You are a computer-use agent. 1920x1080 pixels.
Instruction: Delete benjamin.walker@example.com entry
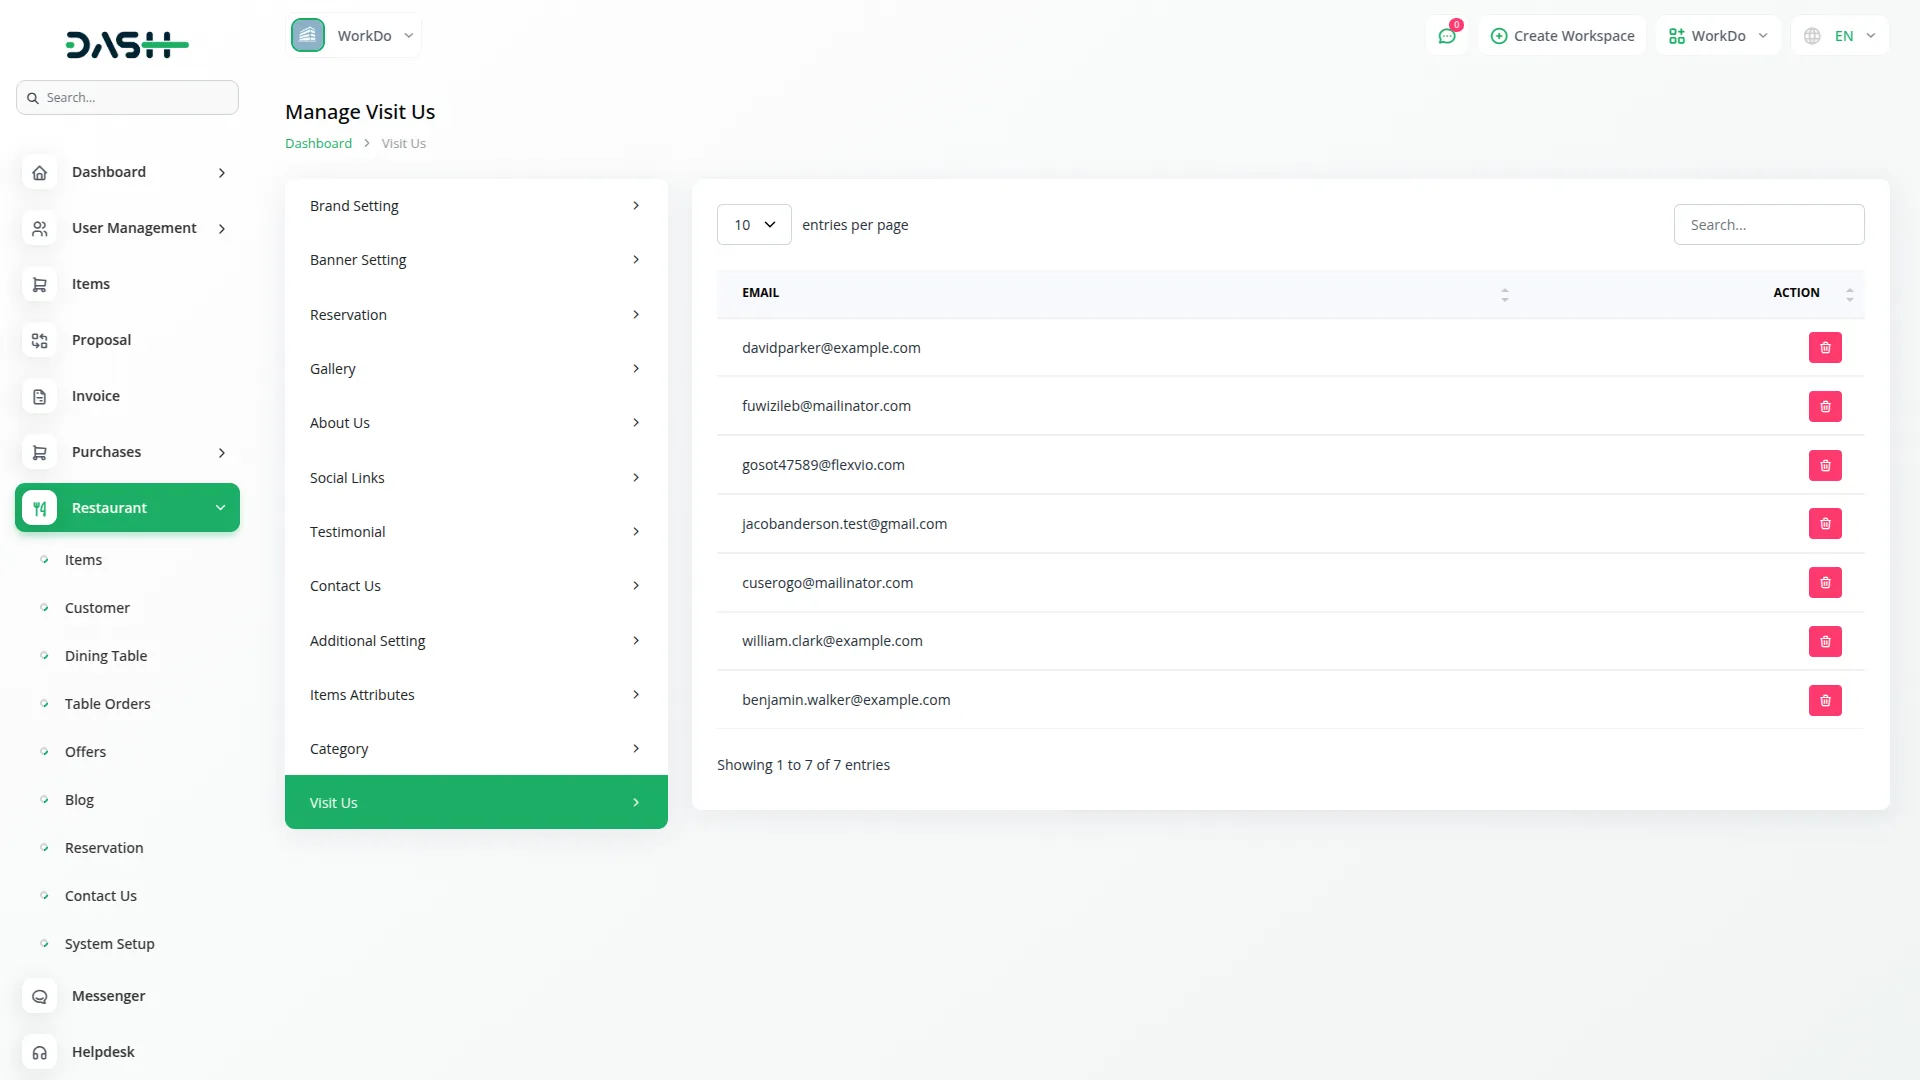point(1825,701)
